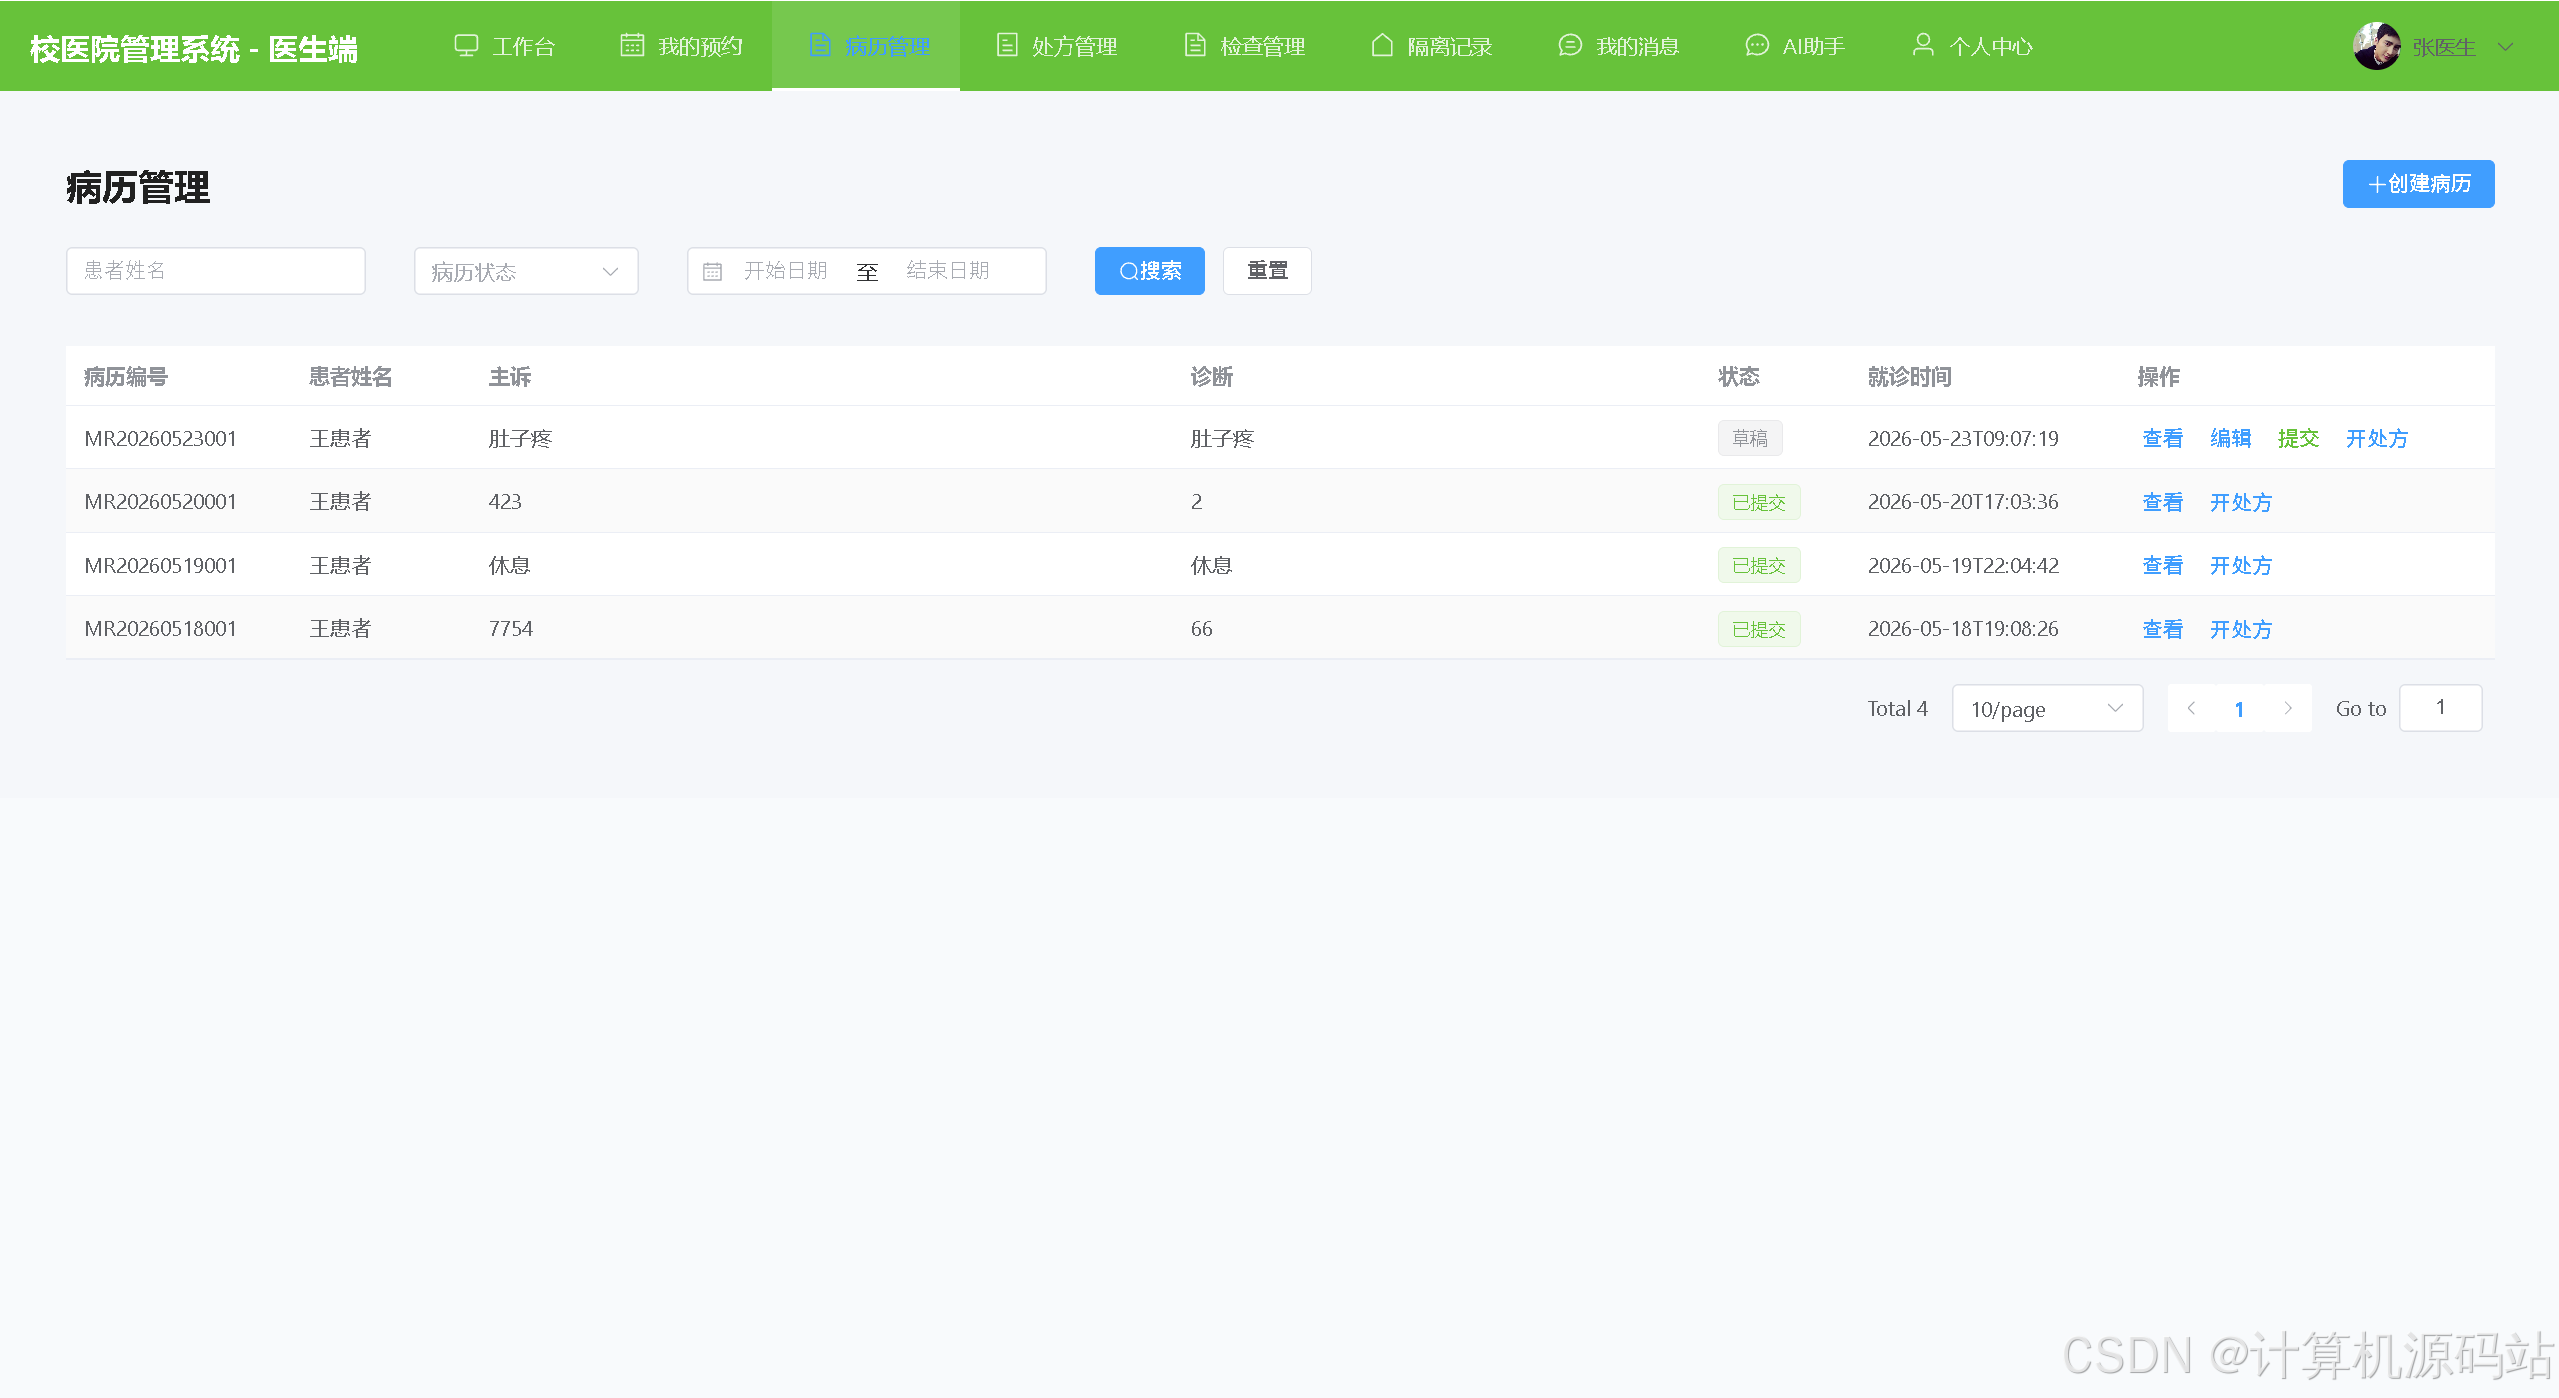The width and height of the screenshot is (2559, 1398).
Task: Click the 状态 column header
Action: point(1738,376)
